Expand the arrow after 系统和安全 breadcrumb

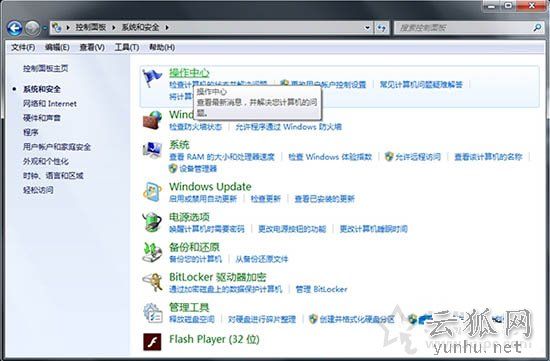pos(167,27)
